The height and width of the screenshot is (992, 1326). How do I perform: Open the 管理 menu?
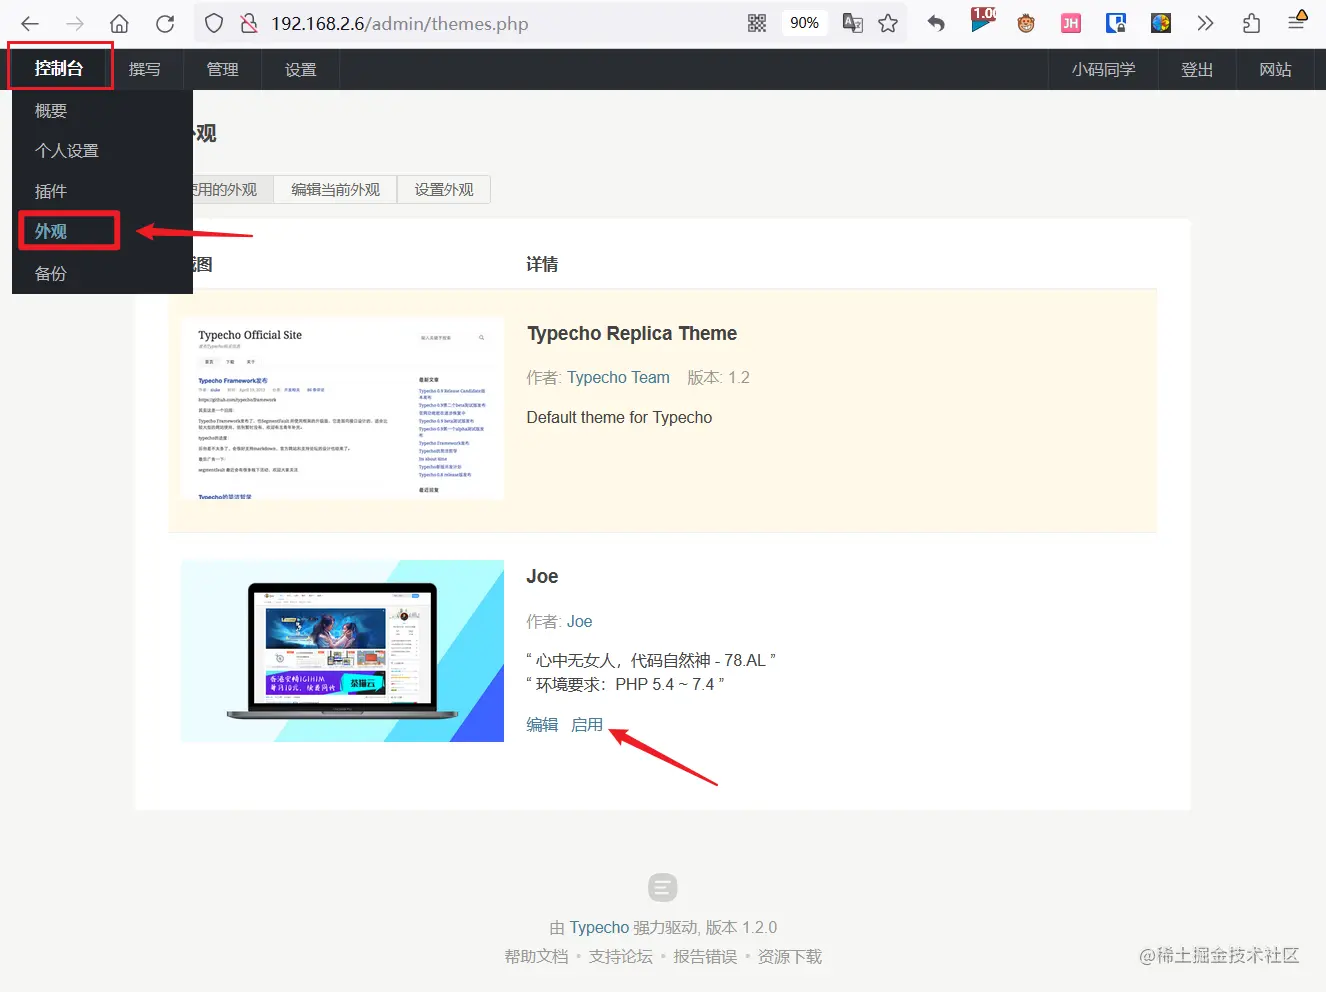coord(222,69)
